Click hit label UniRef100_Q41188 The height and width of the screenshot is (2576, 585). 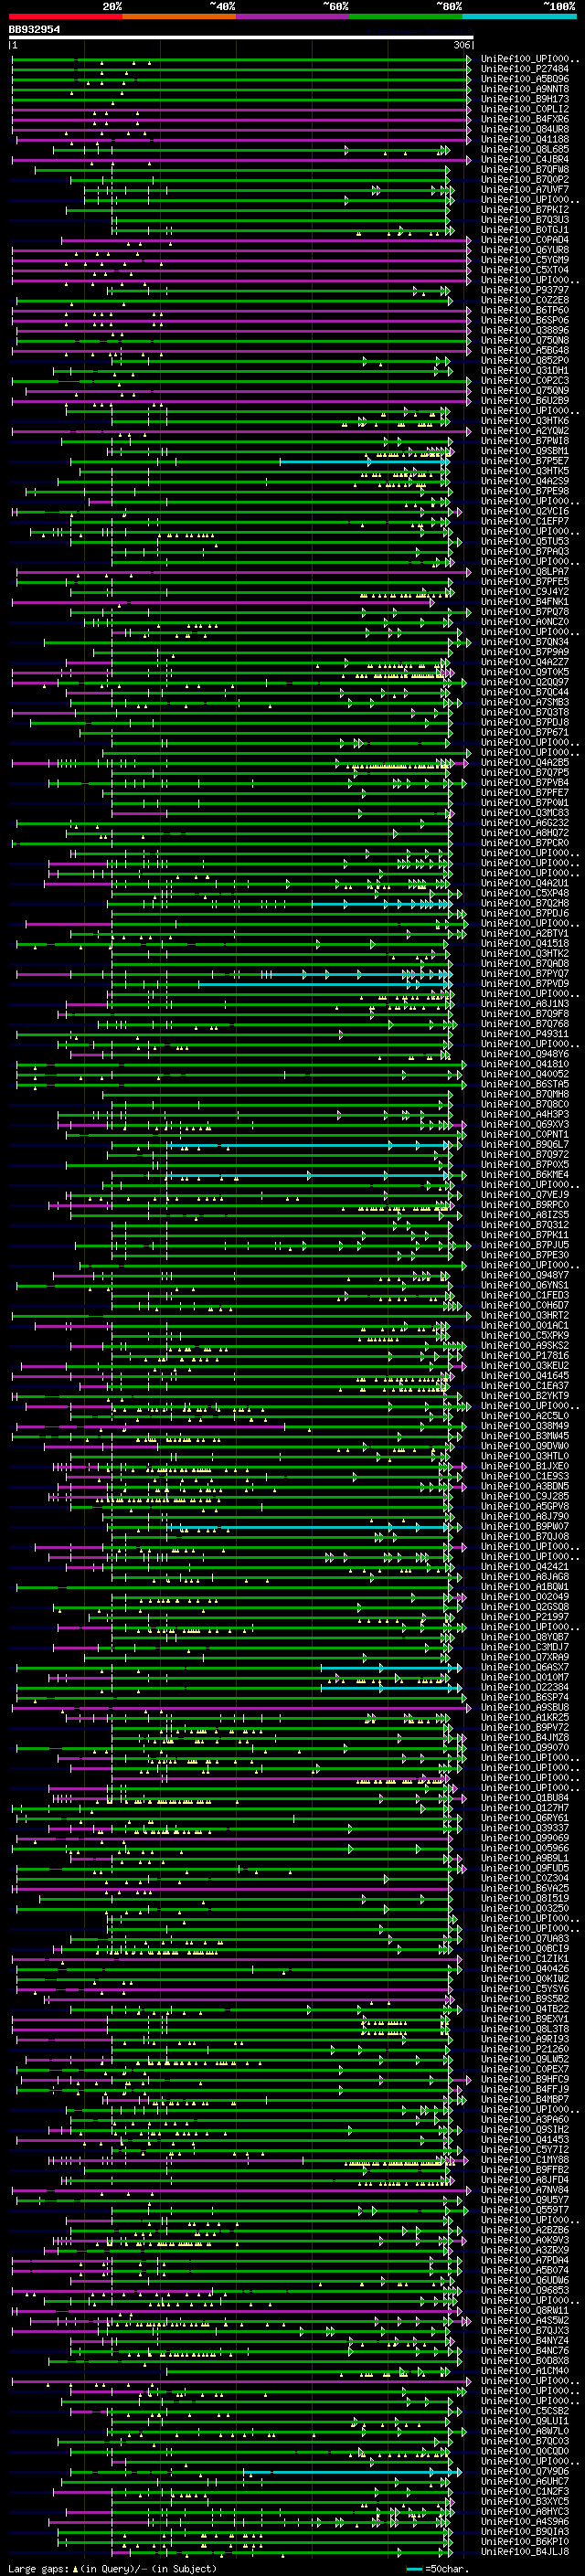point(525,140)
